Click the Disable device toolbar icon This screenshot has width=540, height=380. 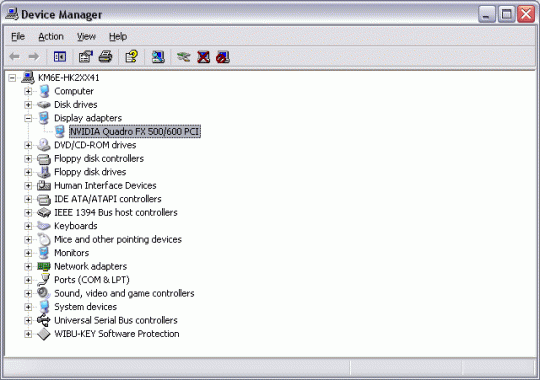pyautogui.click(x=223, y=57)
